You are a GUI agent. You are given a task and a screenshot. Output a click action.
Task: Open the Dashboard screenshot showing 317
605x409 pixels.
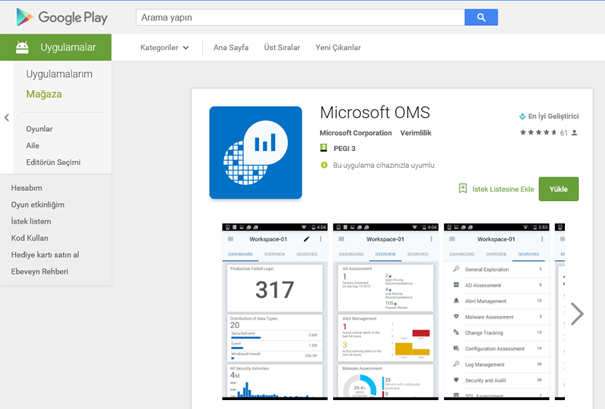click(274, 311)
